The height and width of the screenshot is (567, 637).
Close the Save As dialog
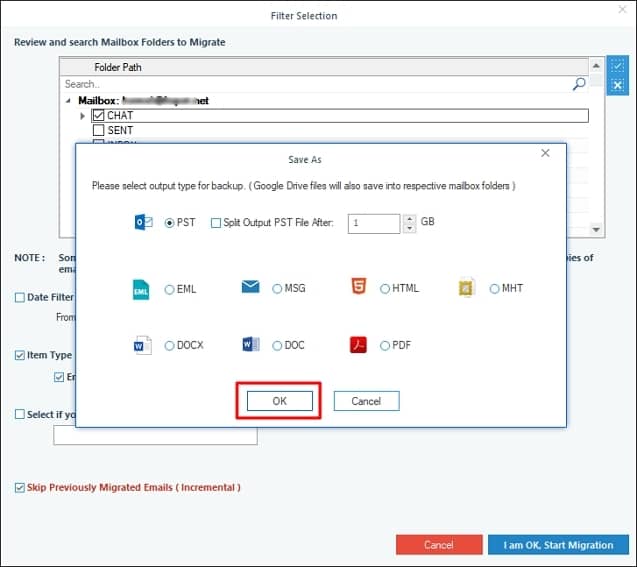545,153
